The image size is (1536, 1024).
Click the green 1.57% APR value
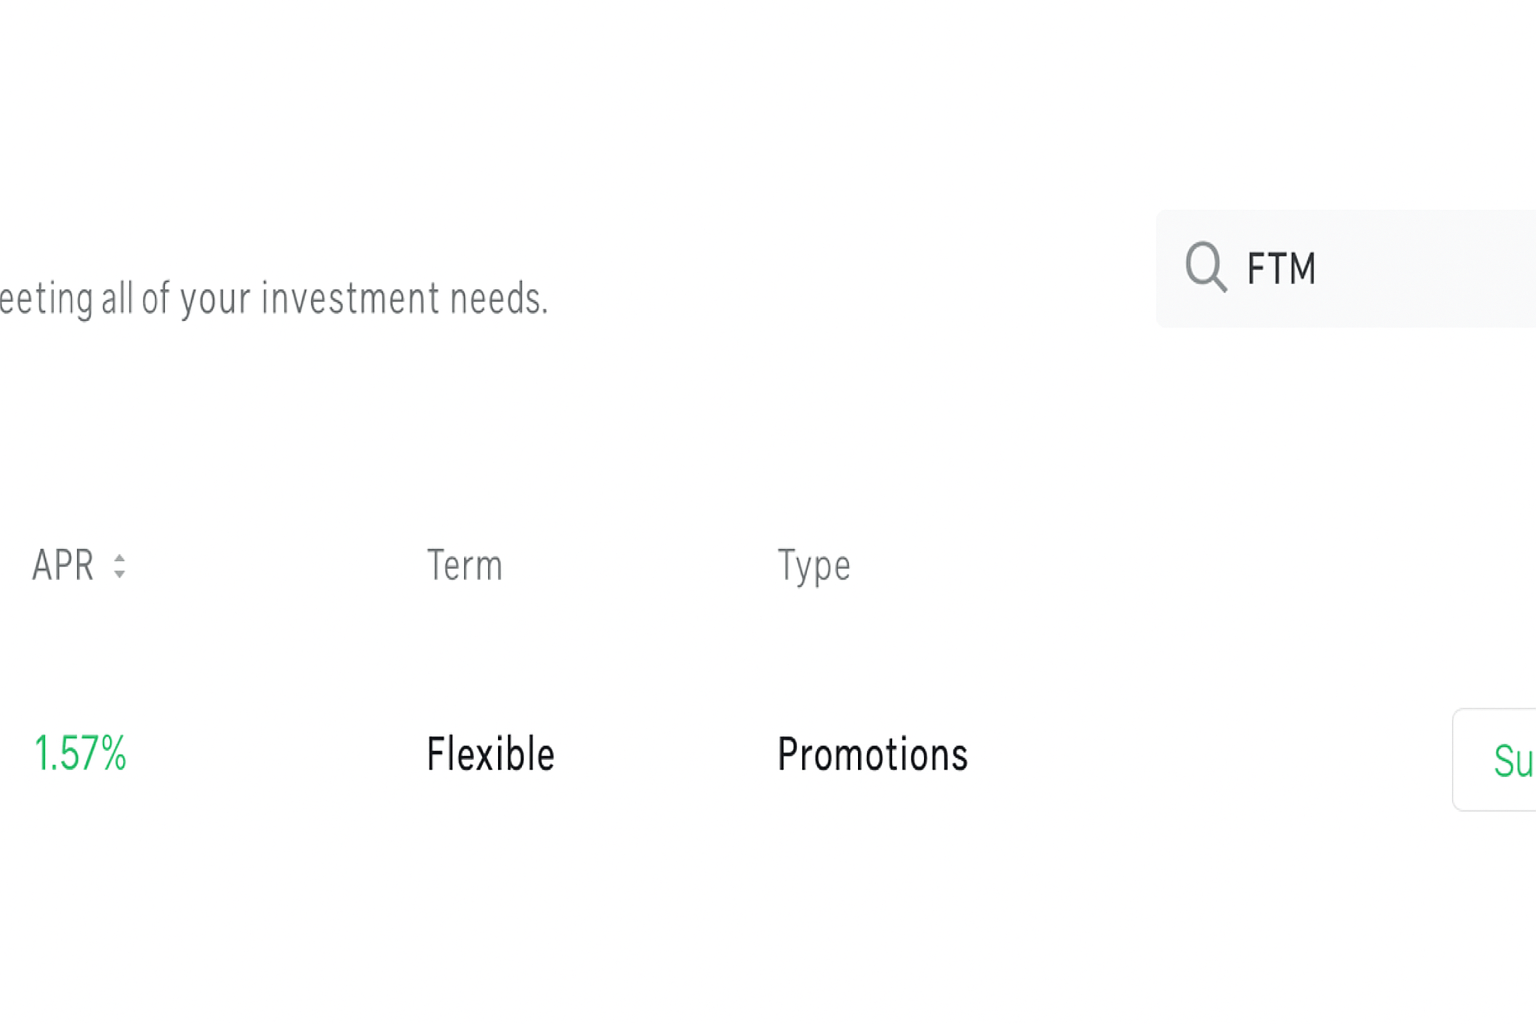(80, 754)
